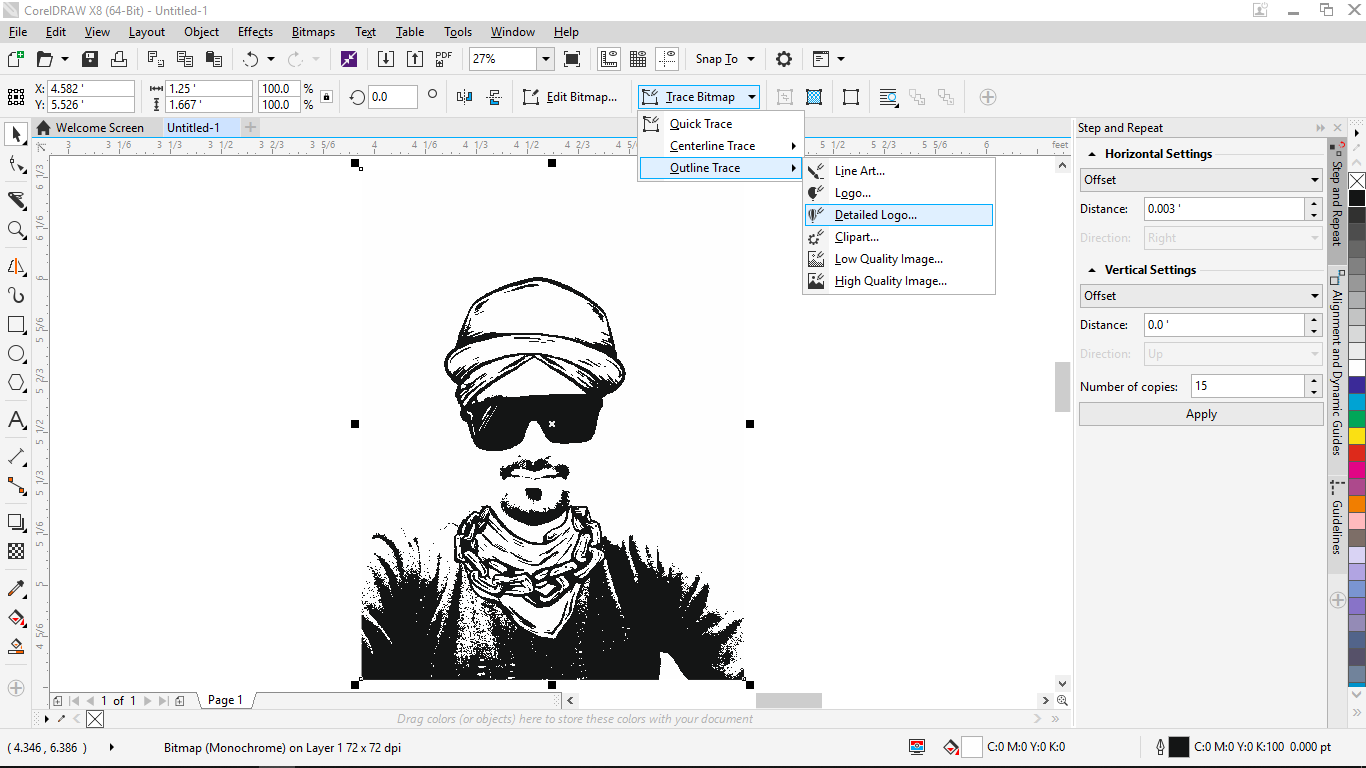Toggle the lock ratio padlock
Viewport: 1366px width, 768px height.
pyautogui.click(x=326, y=97)
